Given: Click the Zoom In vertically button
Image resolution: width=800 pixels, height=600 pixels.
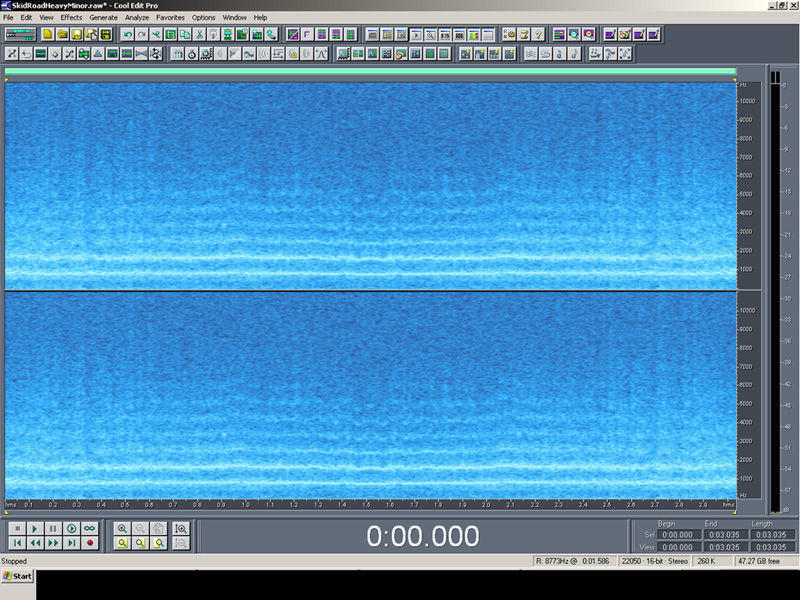Looking at the screenshot, I should click(x=181, y=529).
